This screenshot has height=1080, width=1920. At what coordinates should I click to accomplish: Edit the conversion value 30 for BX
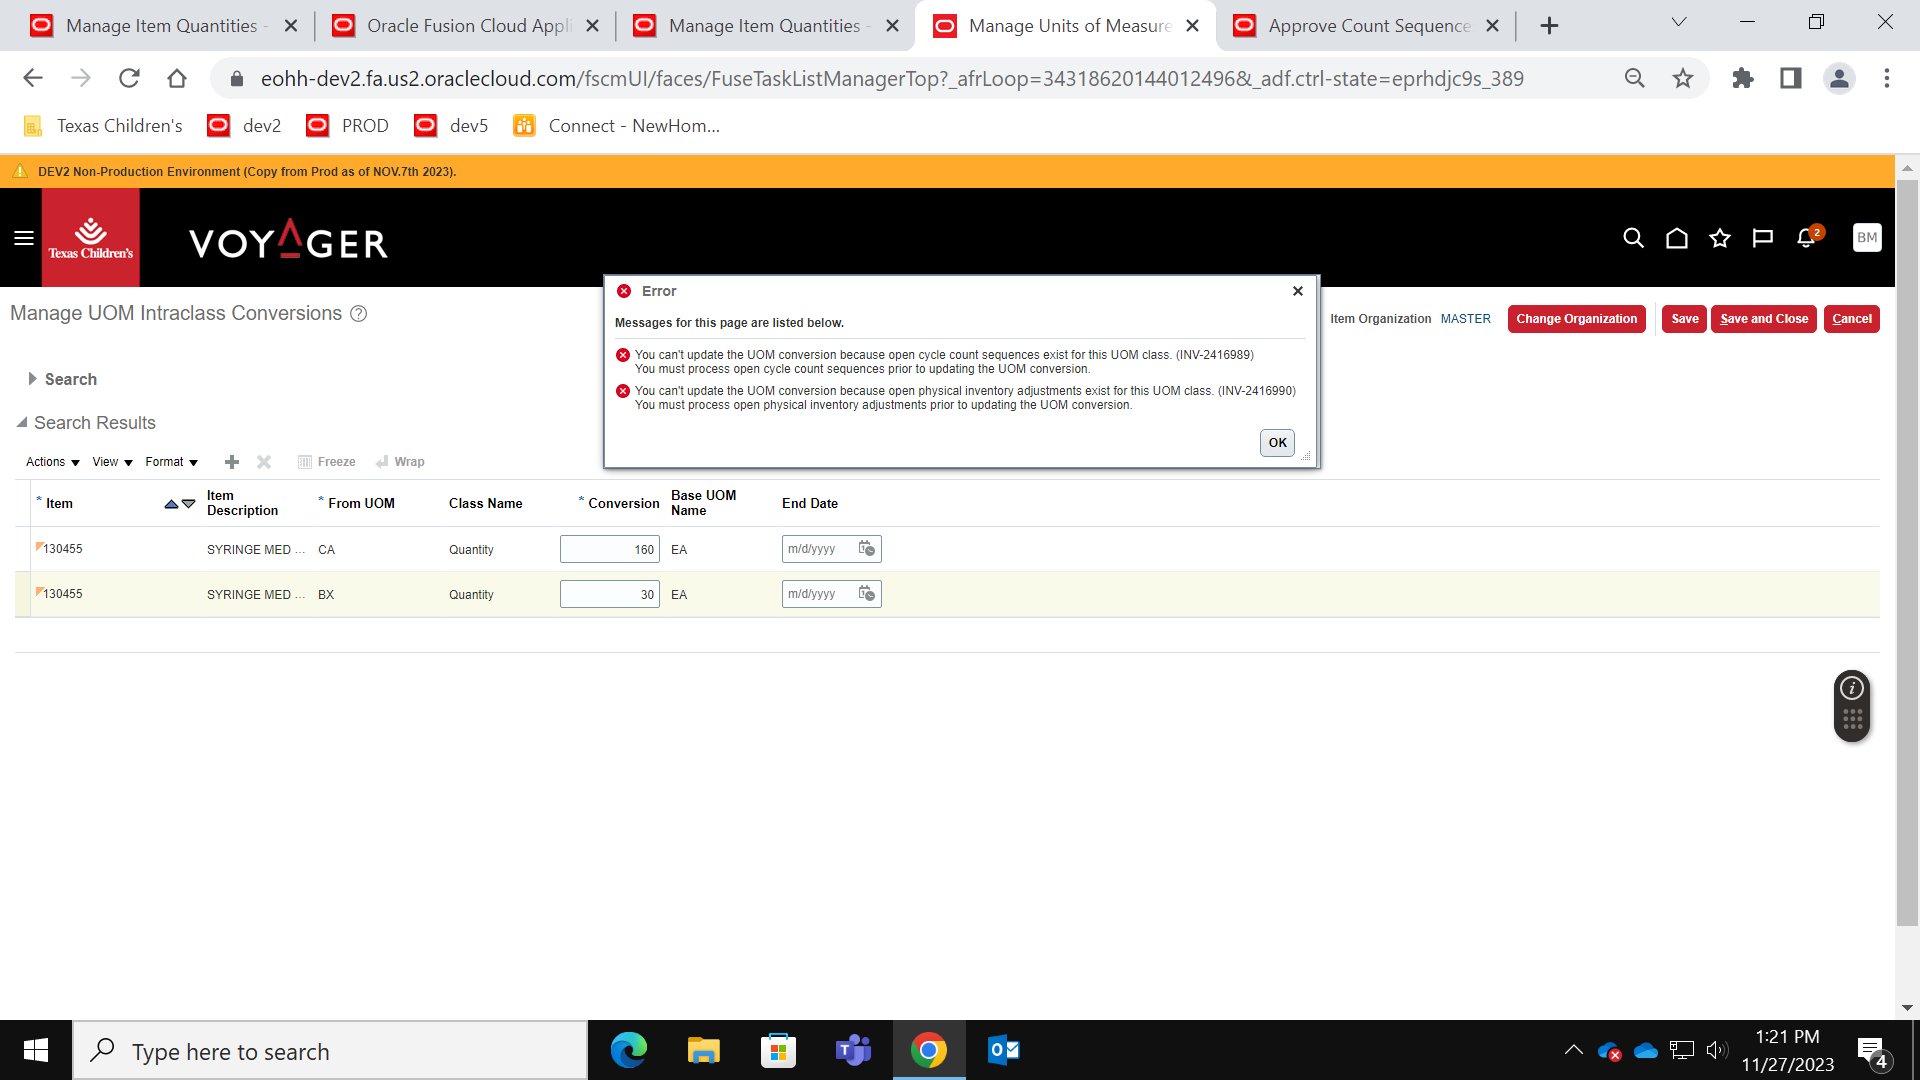click(x=610, y=593)
